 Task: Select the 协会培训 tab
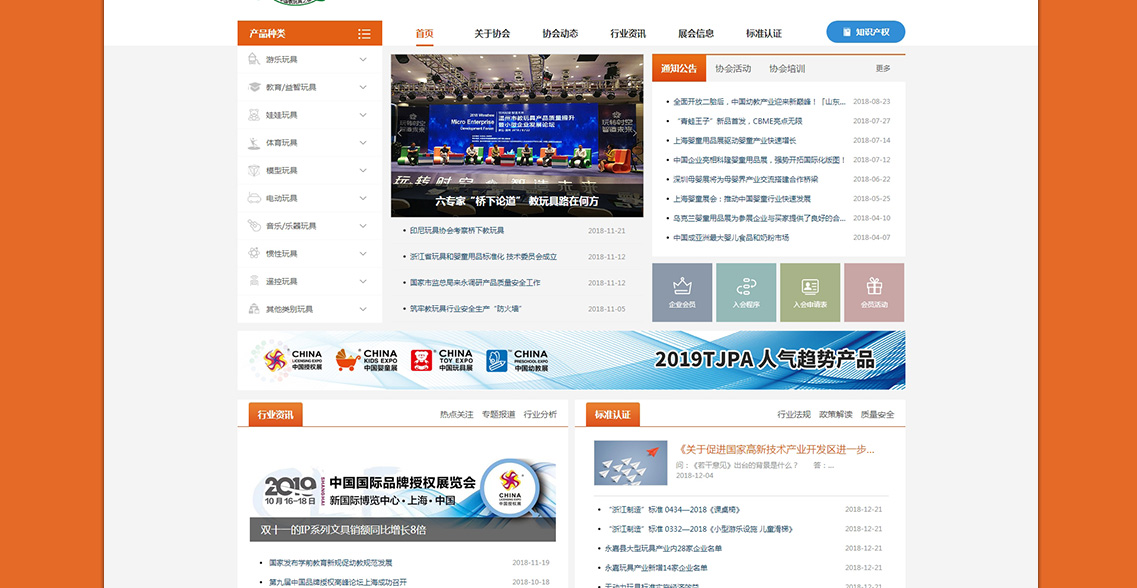click(787, 69)
